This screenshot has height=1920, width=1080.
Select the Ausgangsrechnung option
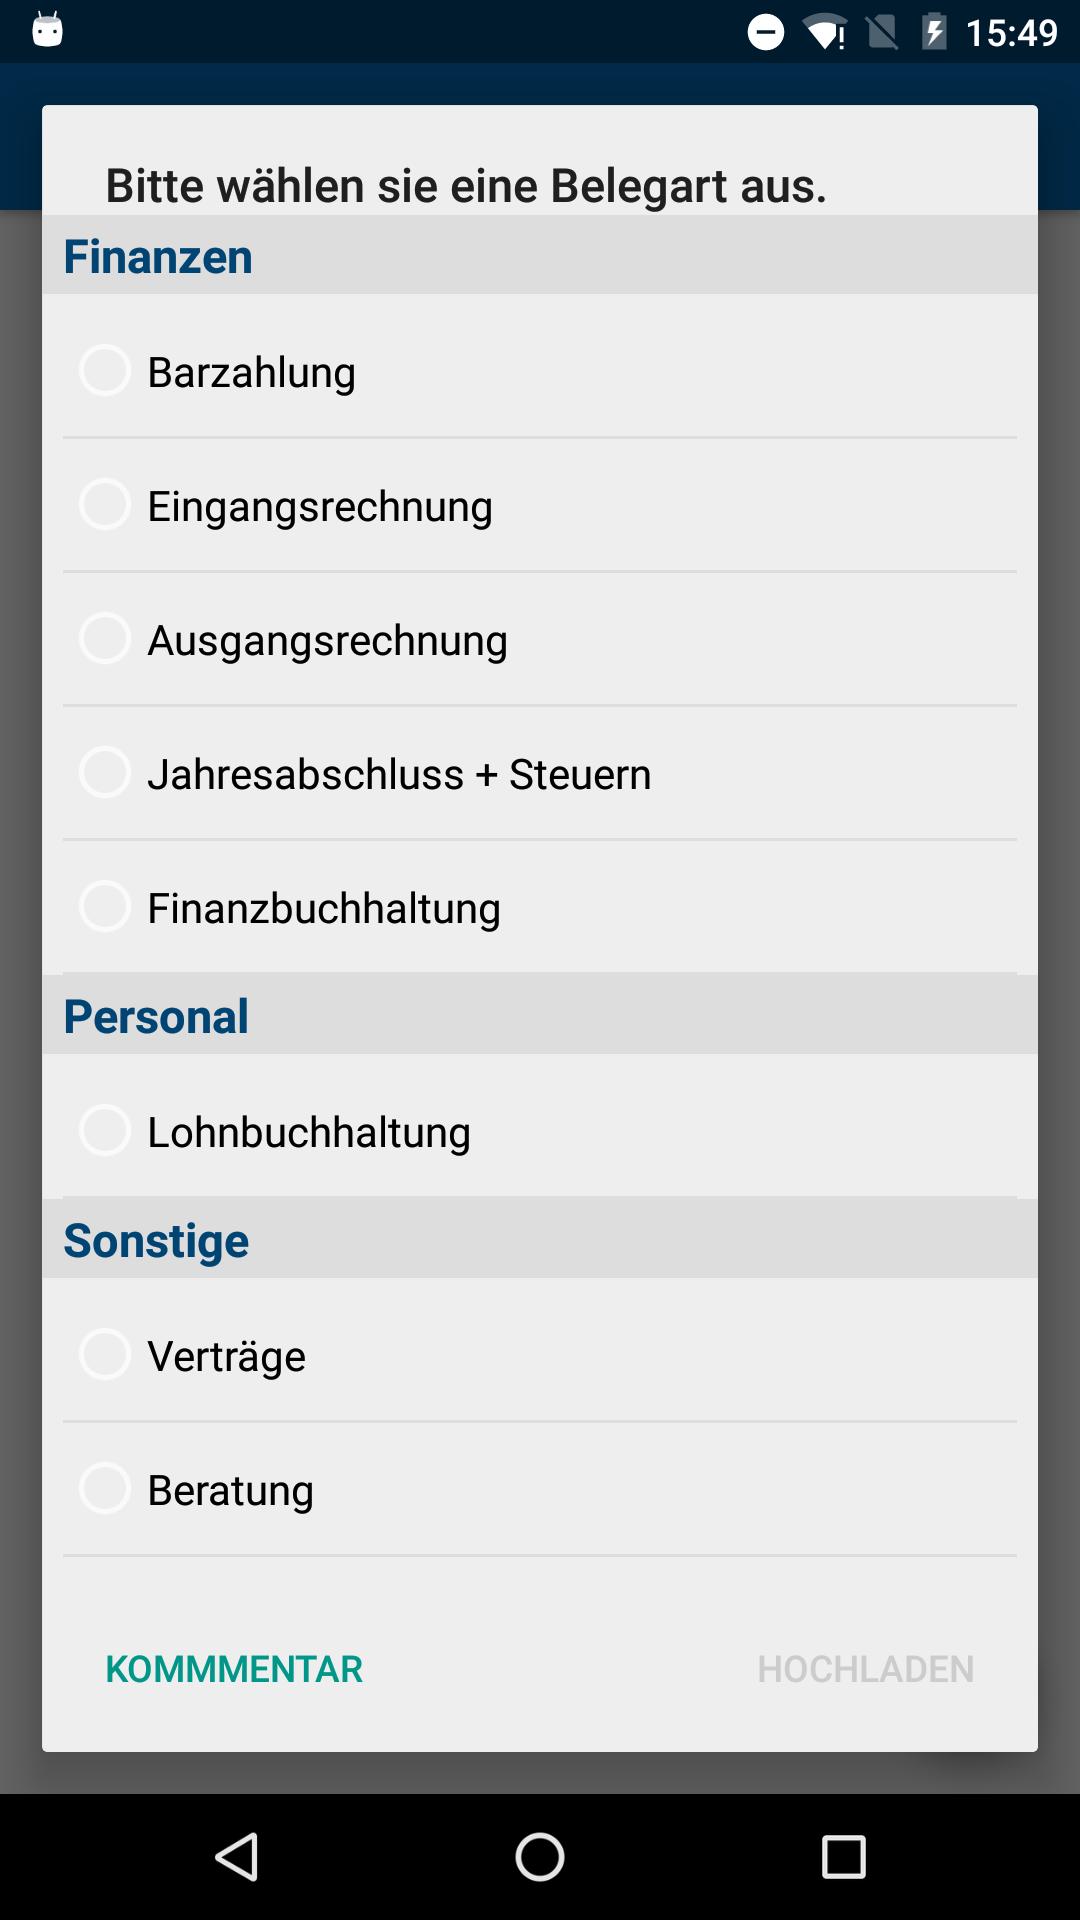pos(105,639)
